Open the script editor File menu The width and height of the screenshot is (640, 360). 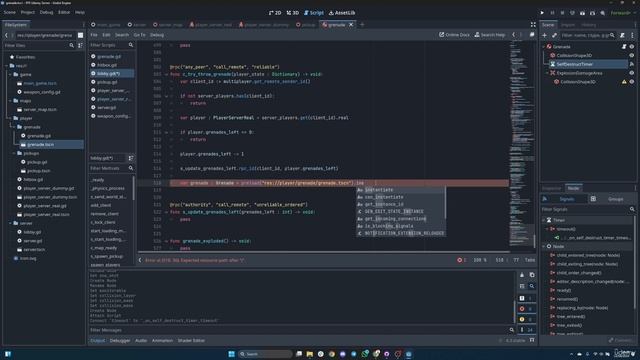click(94, 35)
